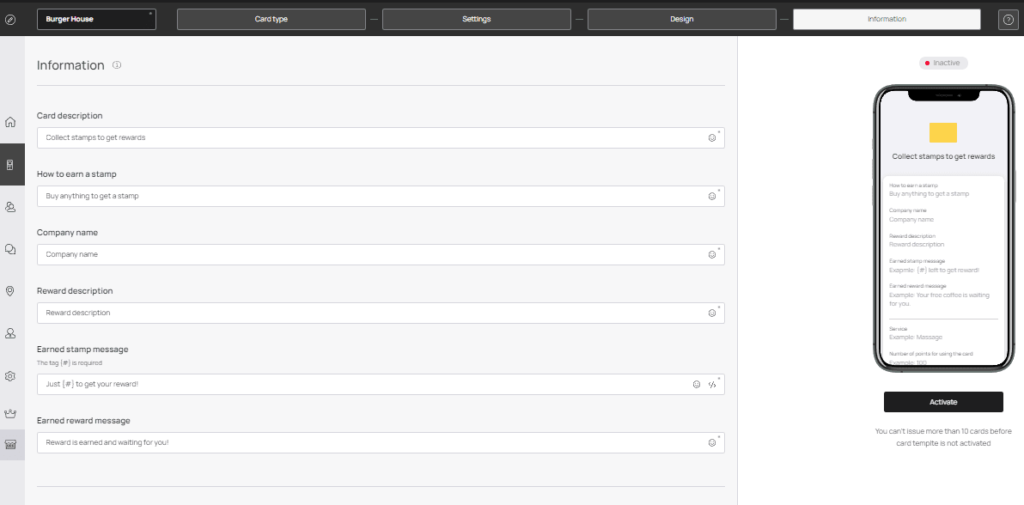Insert tag variable in Earned stamp message
Viewport: 1024px width, 505px height.
point(712,385)
